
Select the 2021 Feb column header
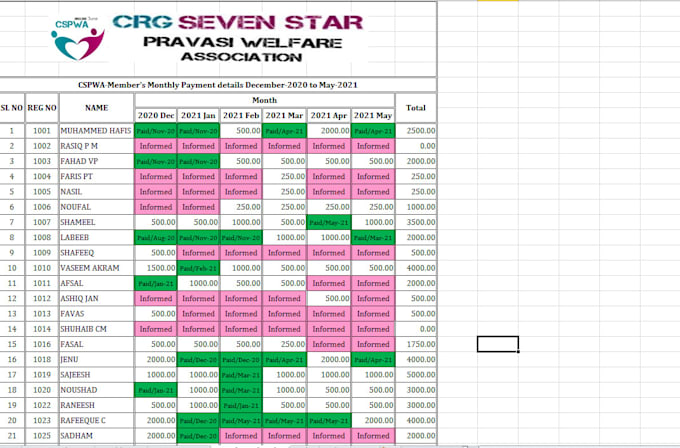pos(241,115)
